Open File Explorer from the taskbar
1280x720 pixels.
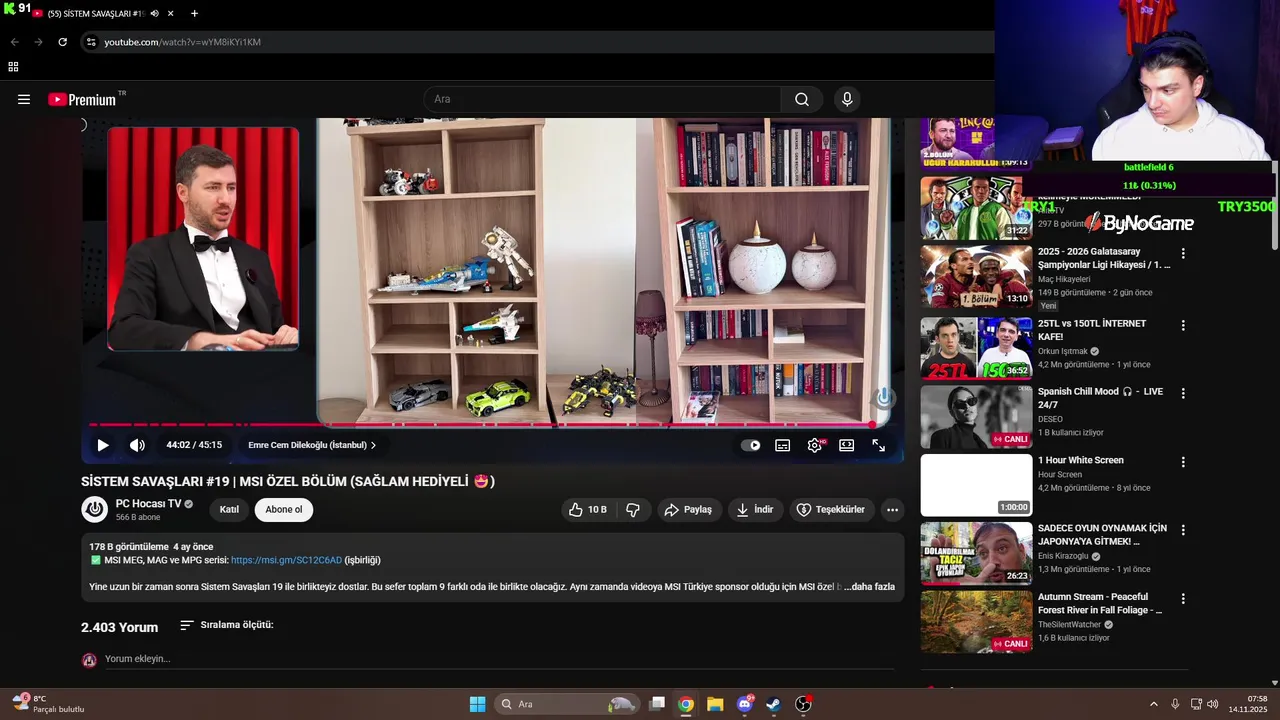[715, 704]
